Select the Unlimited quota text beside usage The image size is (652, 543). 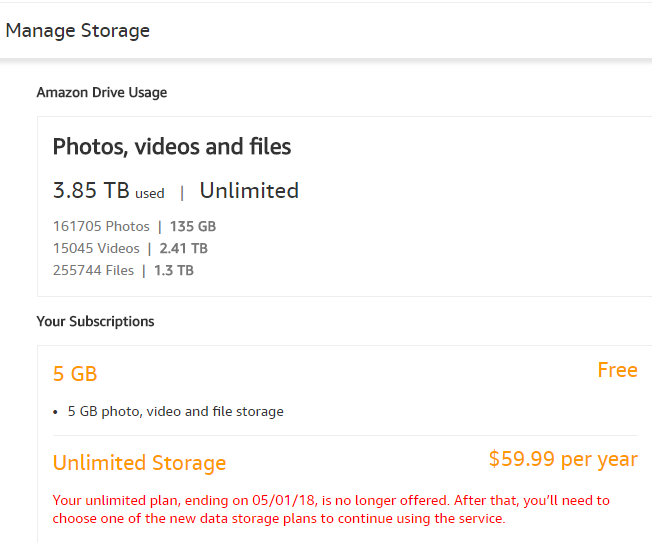click(249, 191)
